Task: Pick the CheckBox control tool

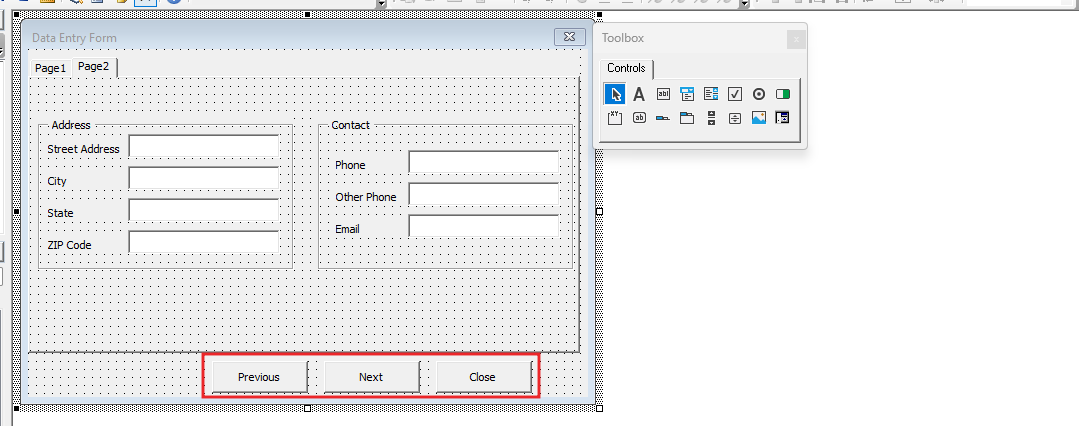Action: 735,94
